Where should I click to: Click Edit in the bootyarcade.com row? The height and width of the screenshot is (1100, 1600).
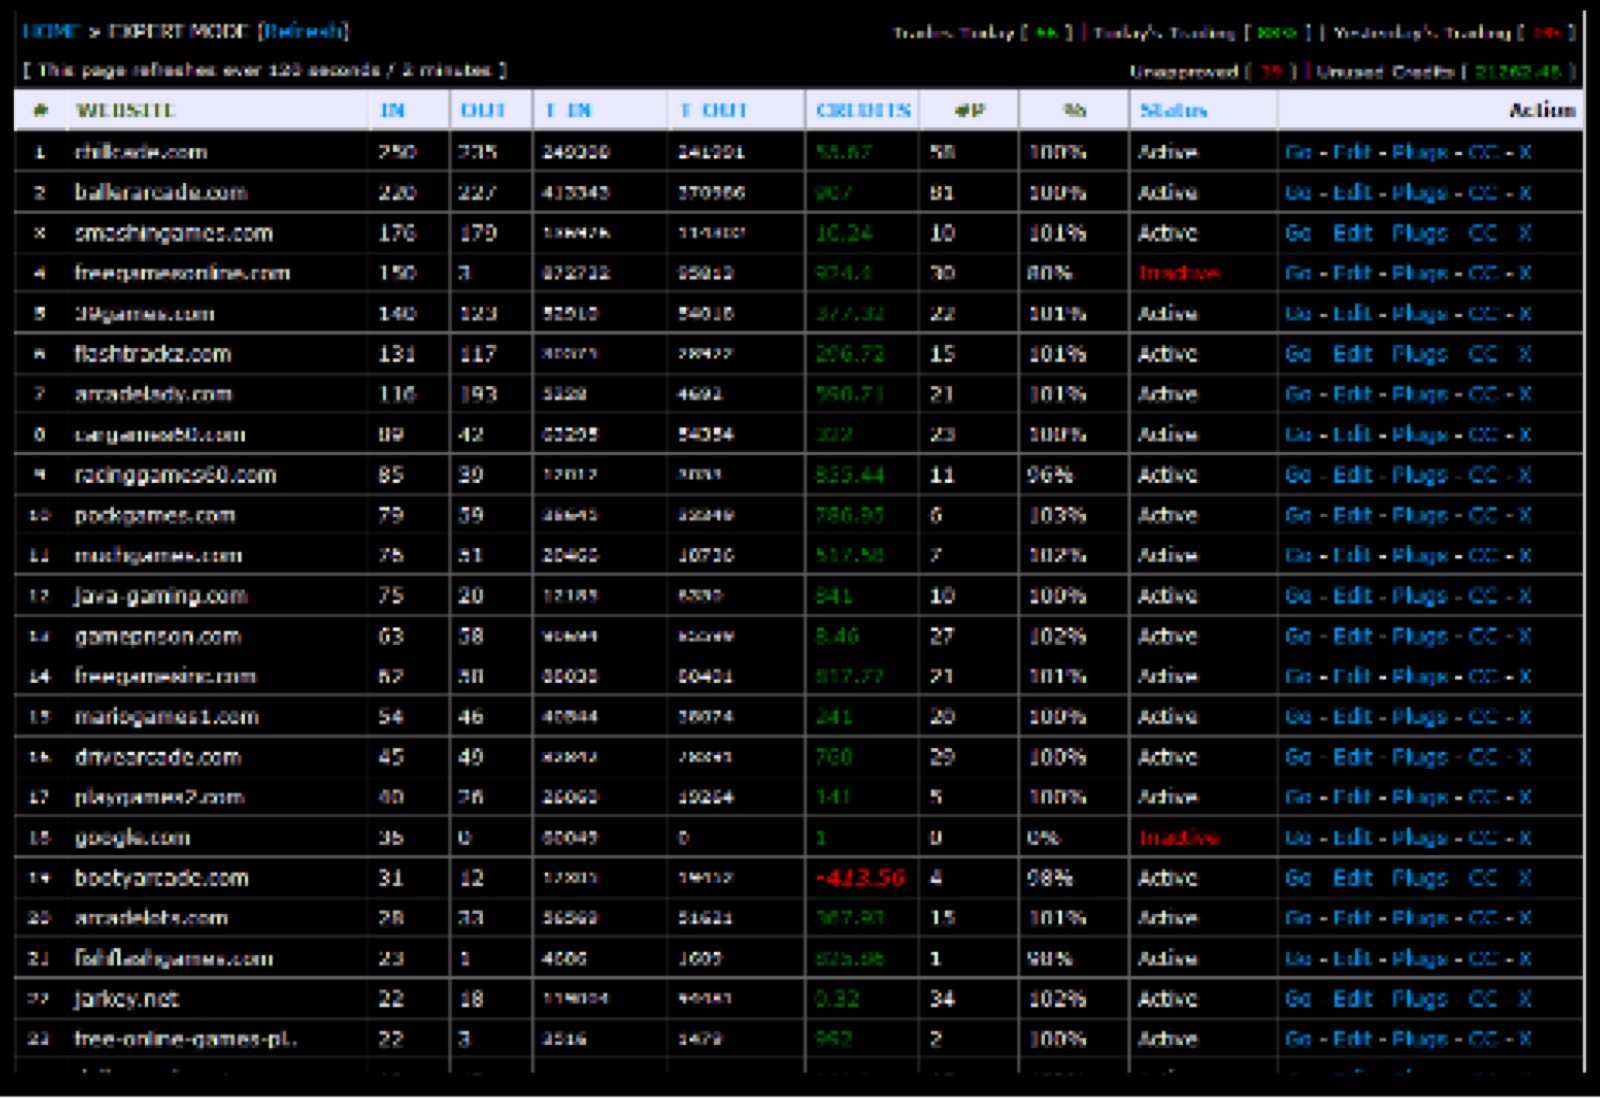click(x=1352, y=878)
